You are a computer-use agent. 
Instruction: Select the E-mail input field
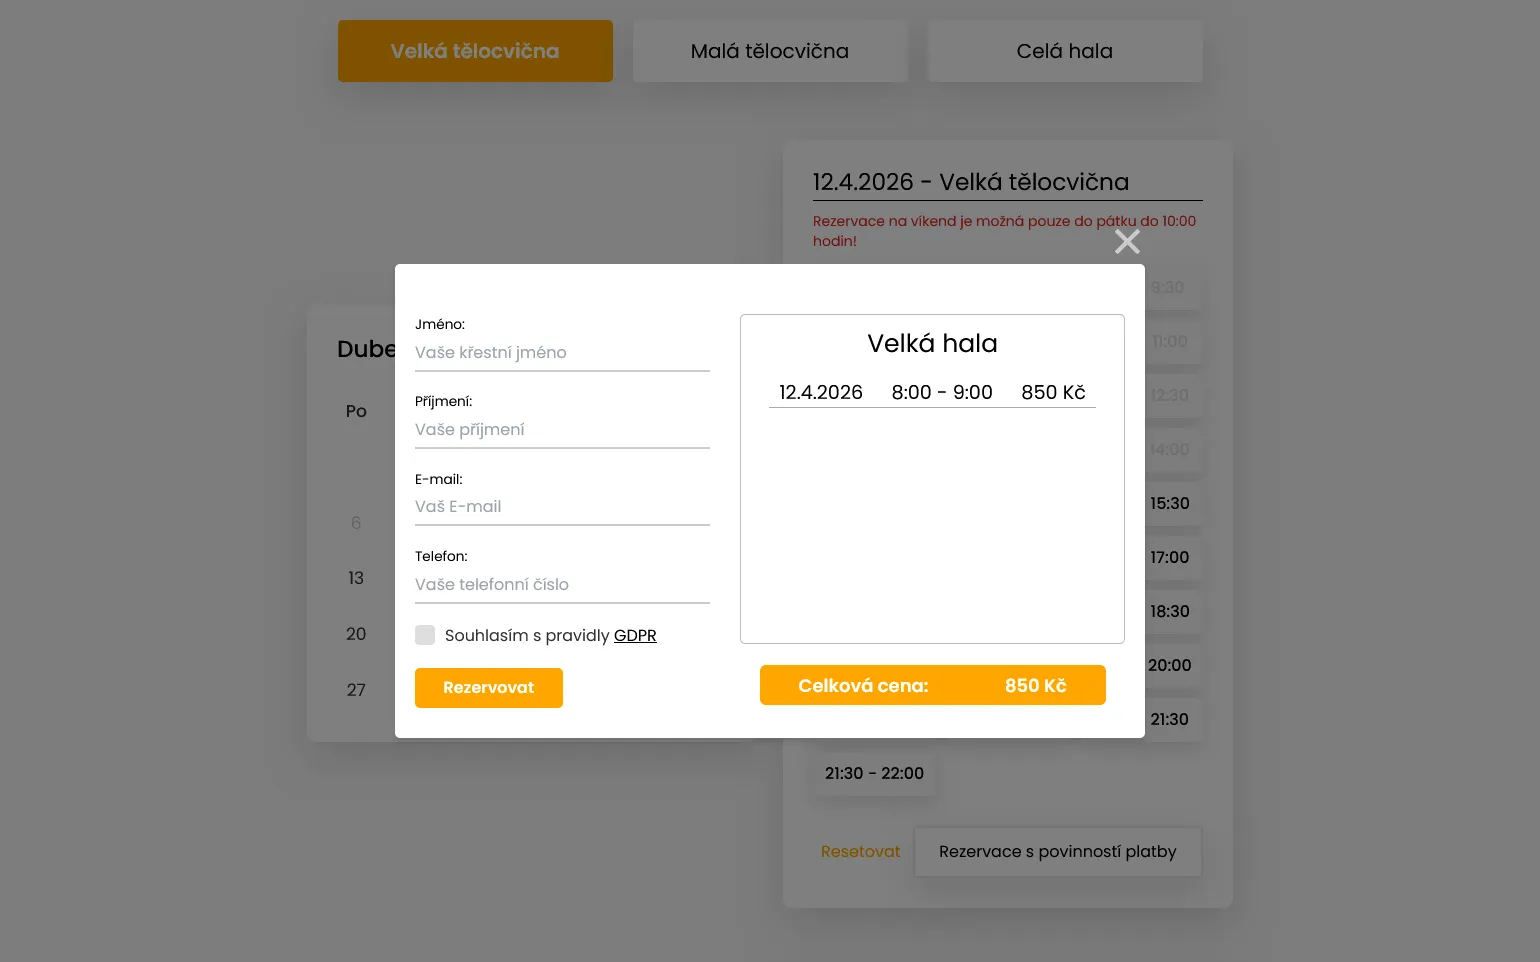pos(561,507)
